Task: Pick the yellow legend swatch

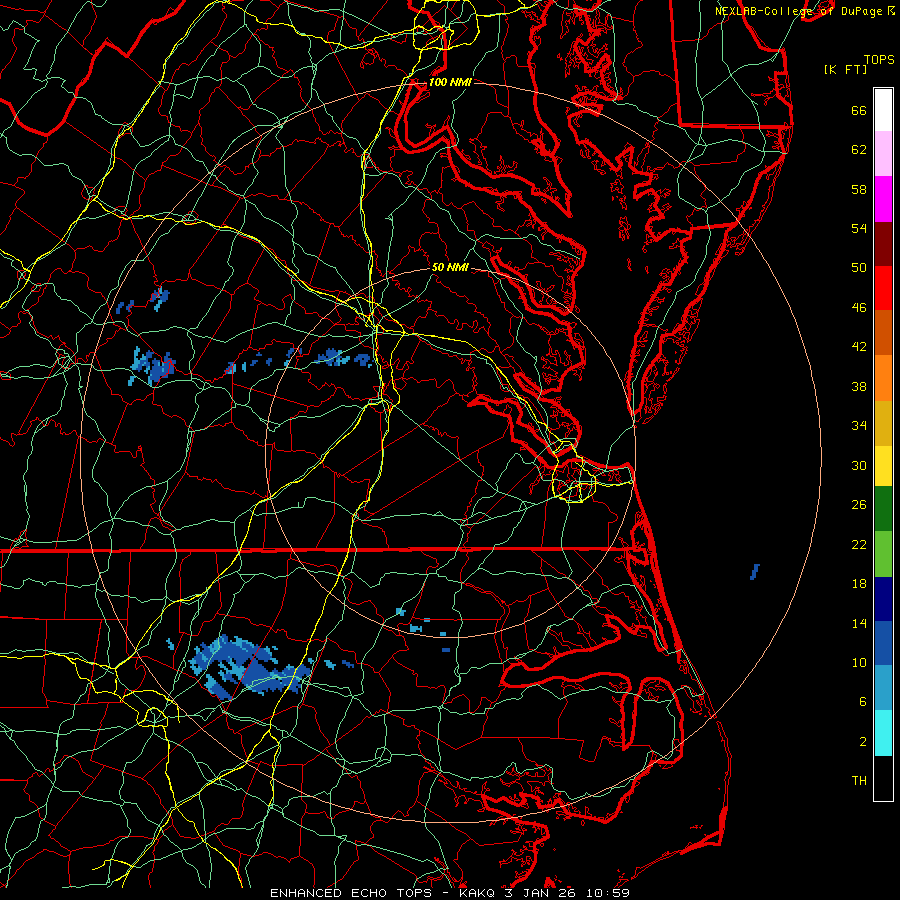Action: tap(883, 466)
